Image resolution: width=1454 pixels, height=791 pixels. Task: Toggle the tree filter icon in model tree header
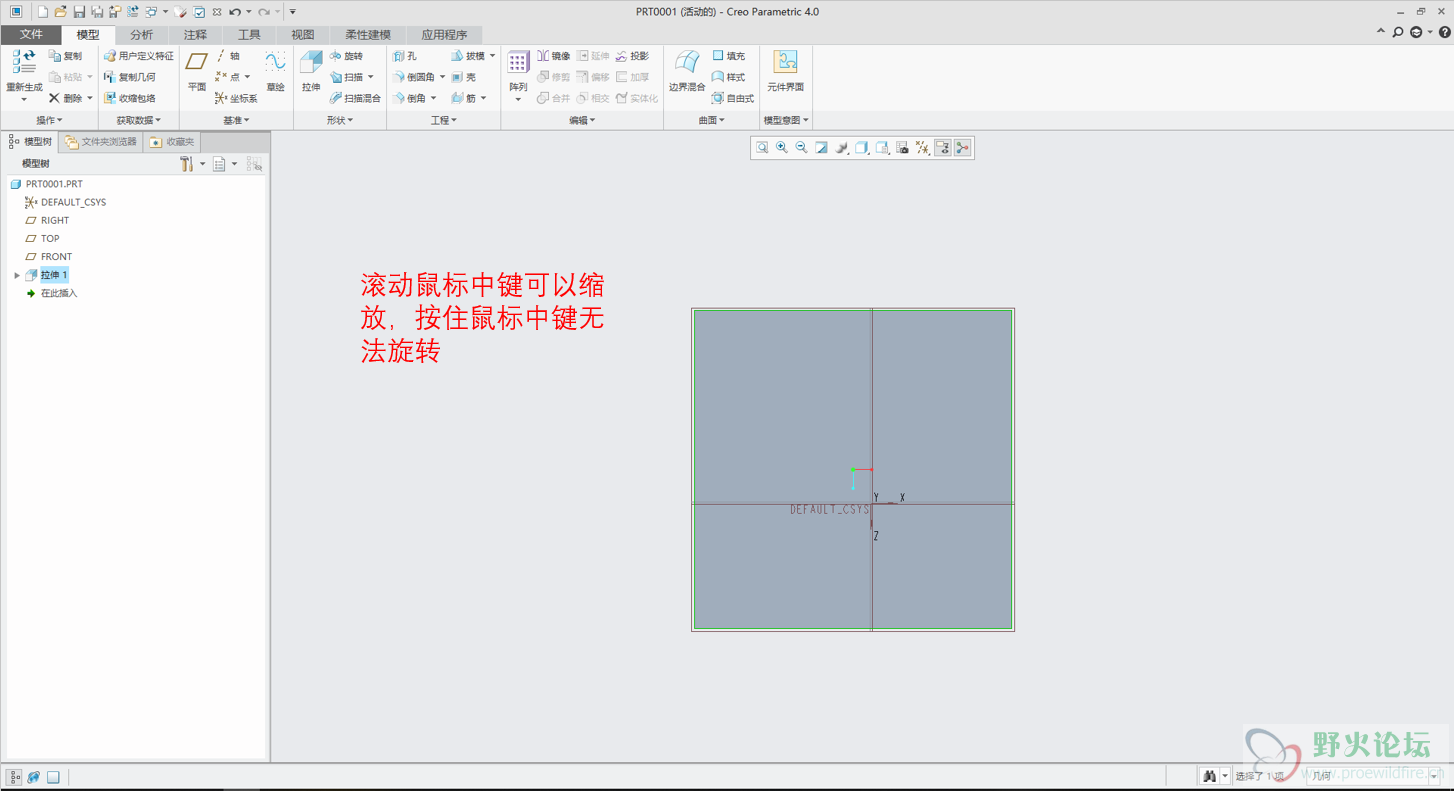point(254,164)
